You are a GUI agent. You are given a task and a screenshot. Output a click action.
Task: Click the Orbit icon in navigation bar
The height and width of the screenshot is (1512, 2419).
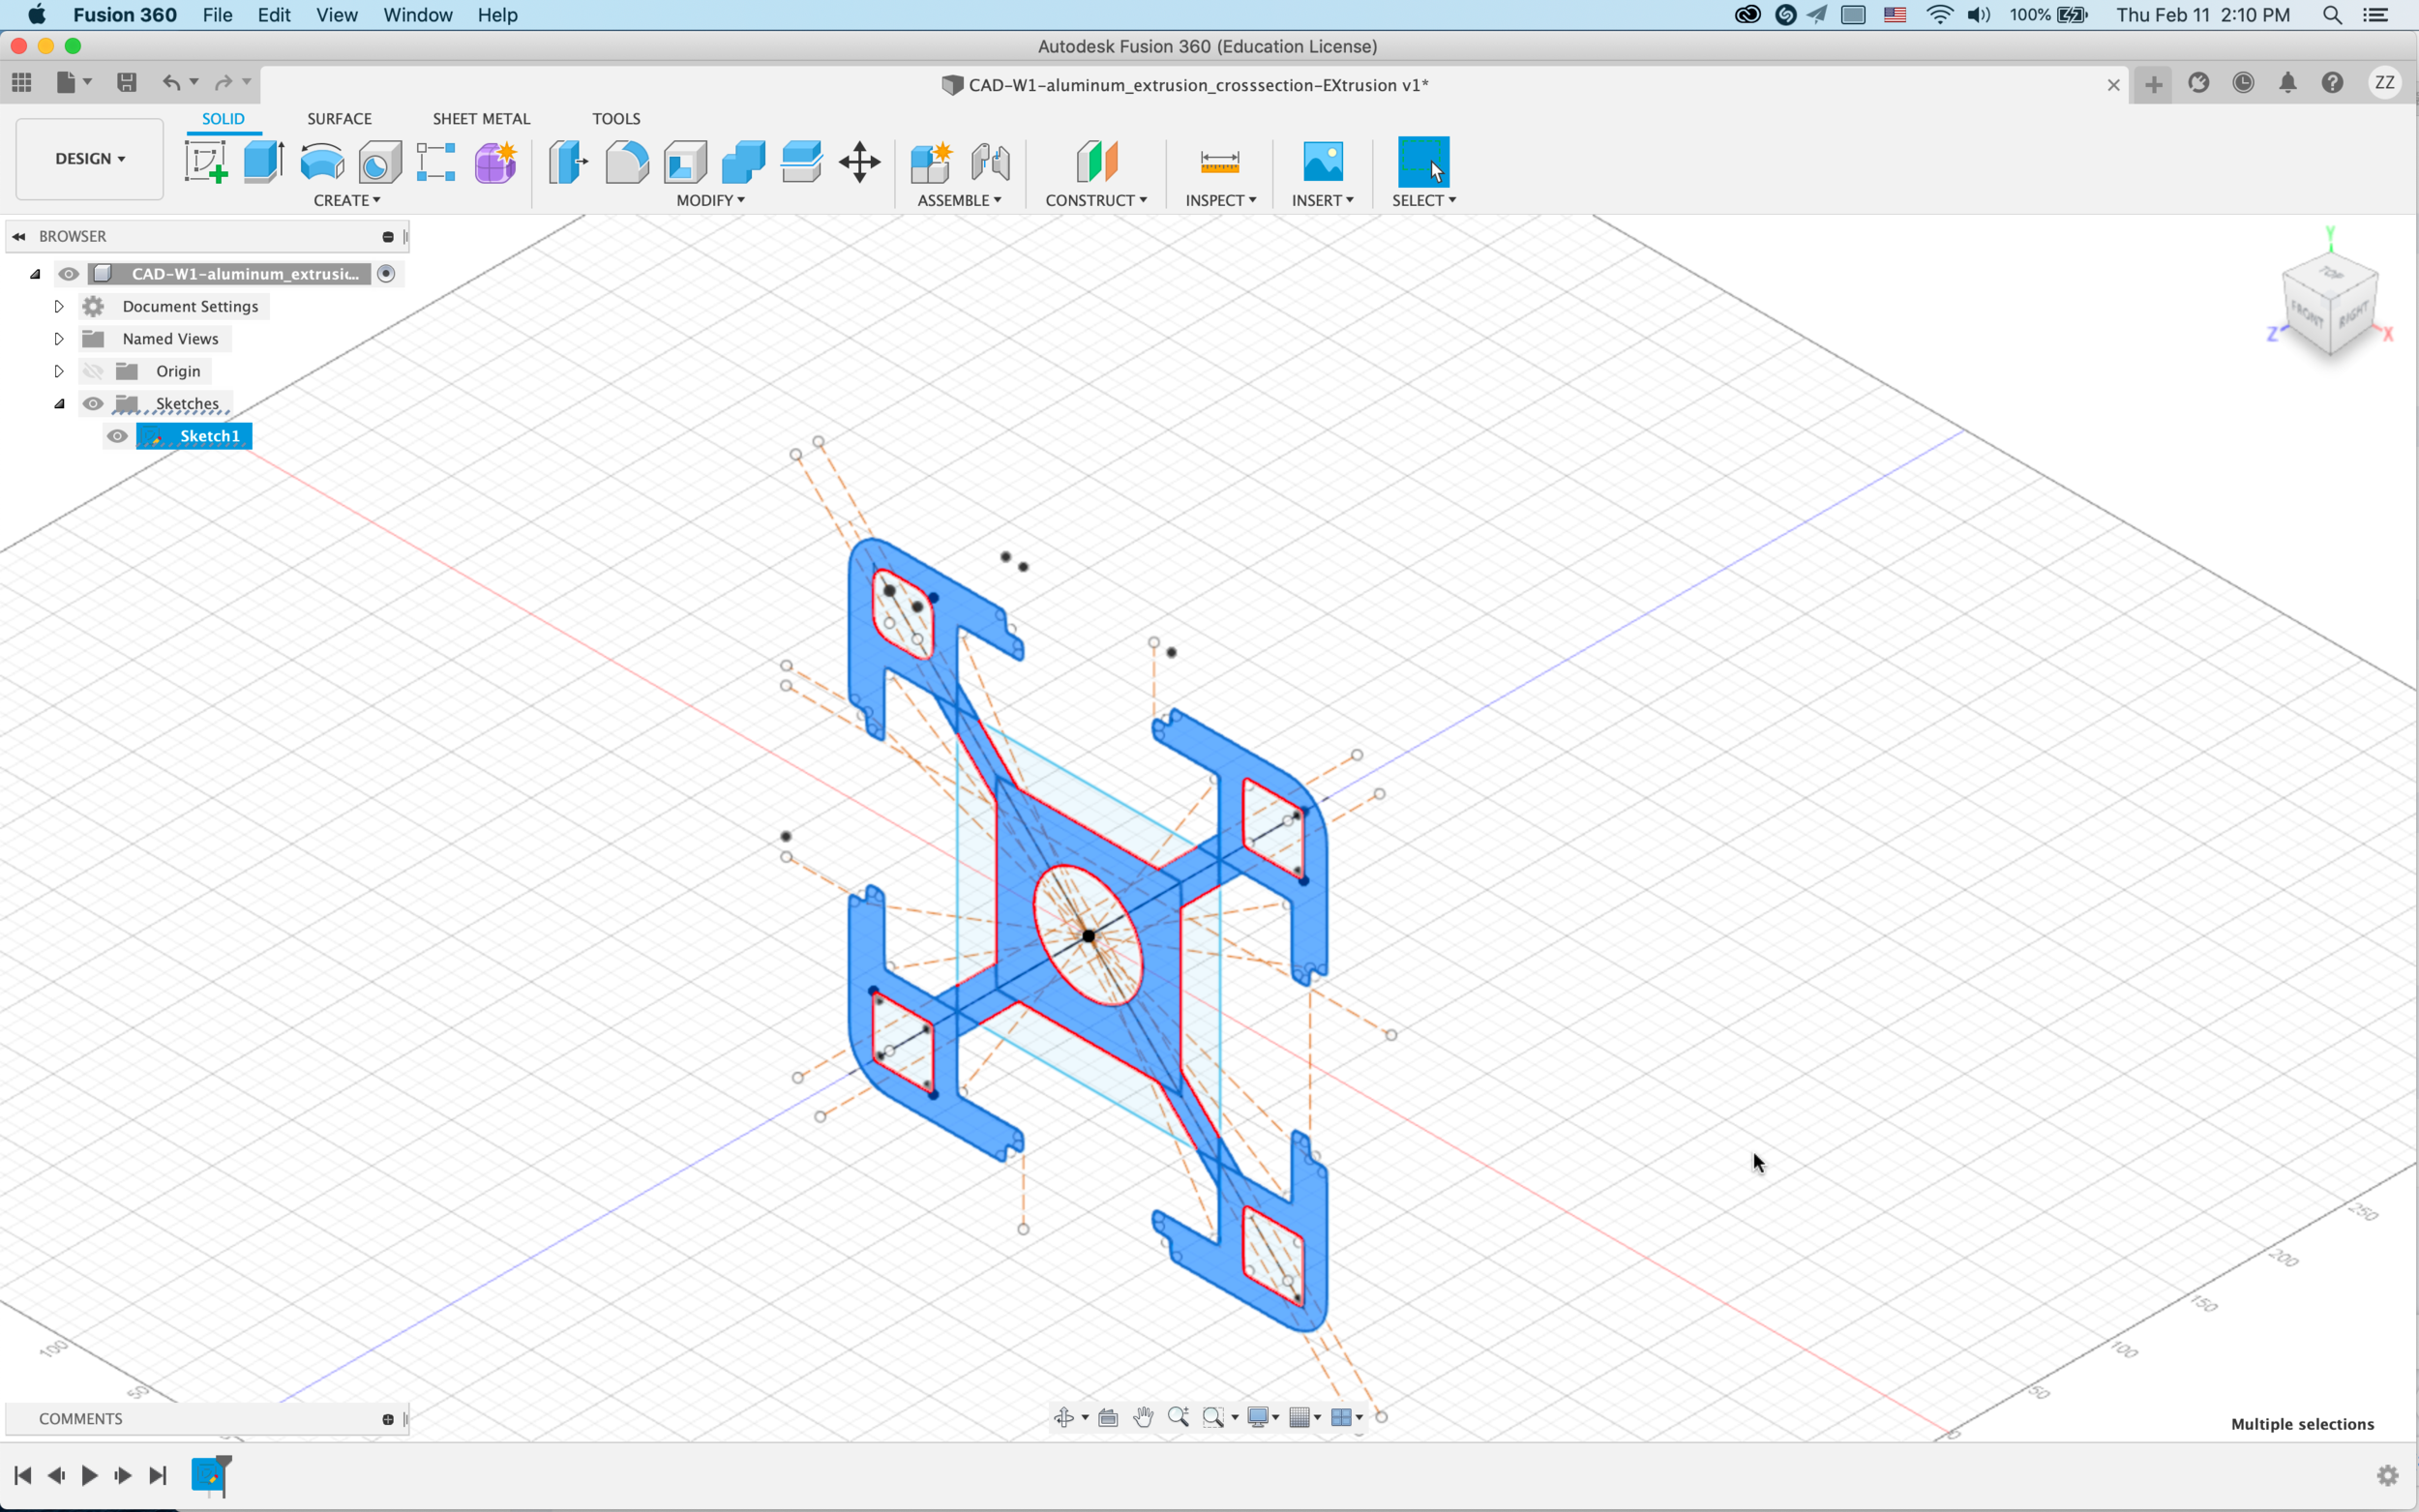[x=1064, y=1417]
